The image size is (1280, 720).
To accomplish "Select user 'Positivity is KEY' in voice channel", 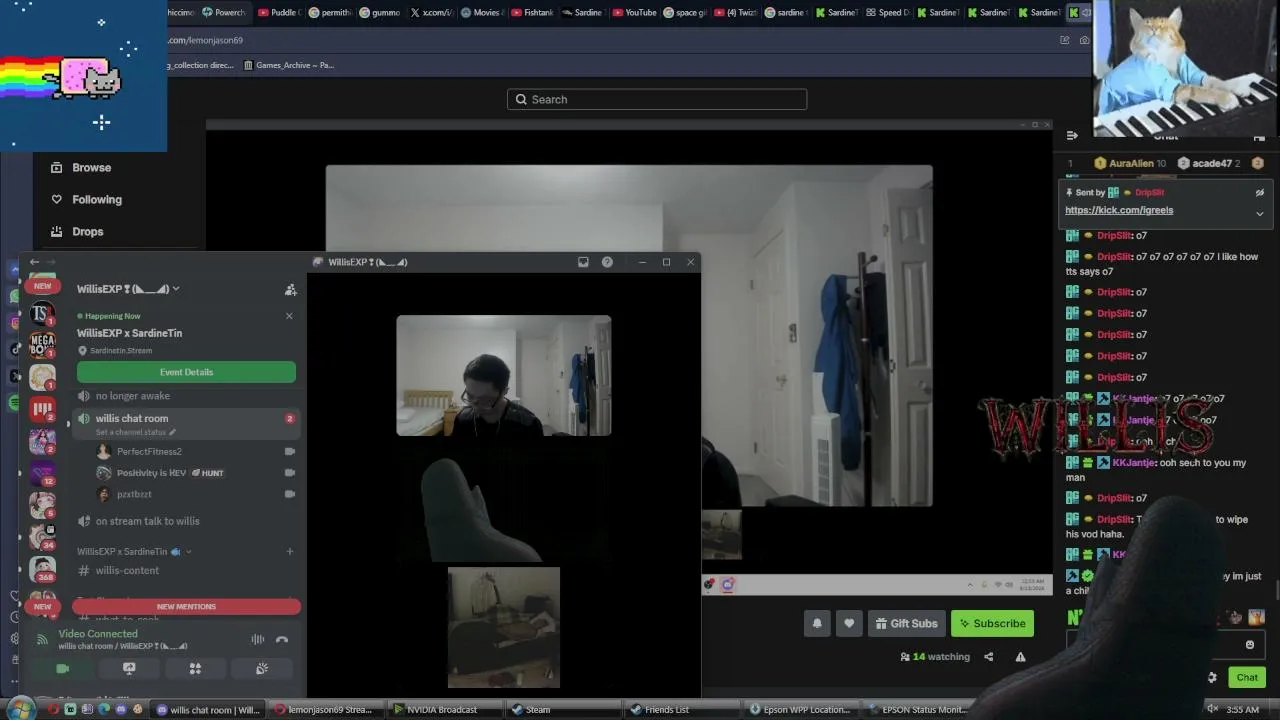I will point(151,473).
